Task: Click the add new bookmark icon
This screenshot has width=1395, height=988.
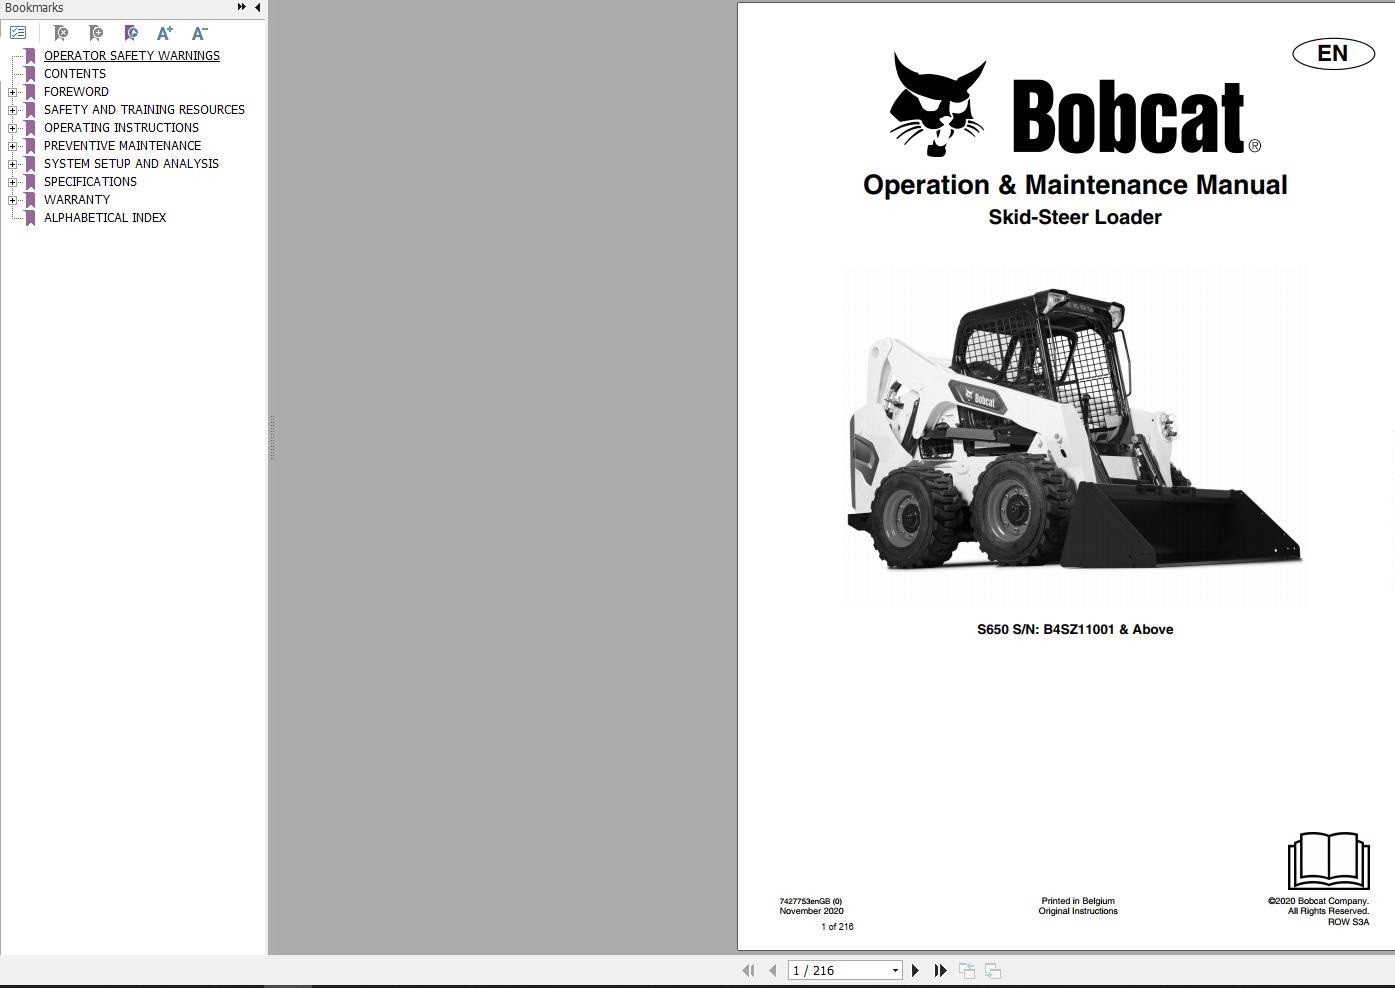Action: click(96, 33)
